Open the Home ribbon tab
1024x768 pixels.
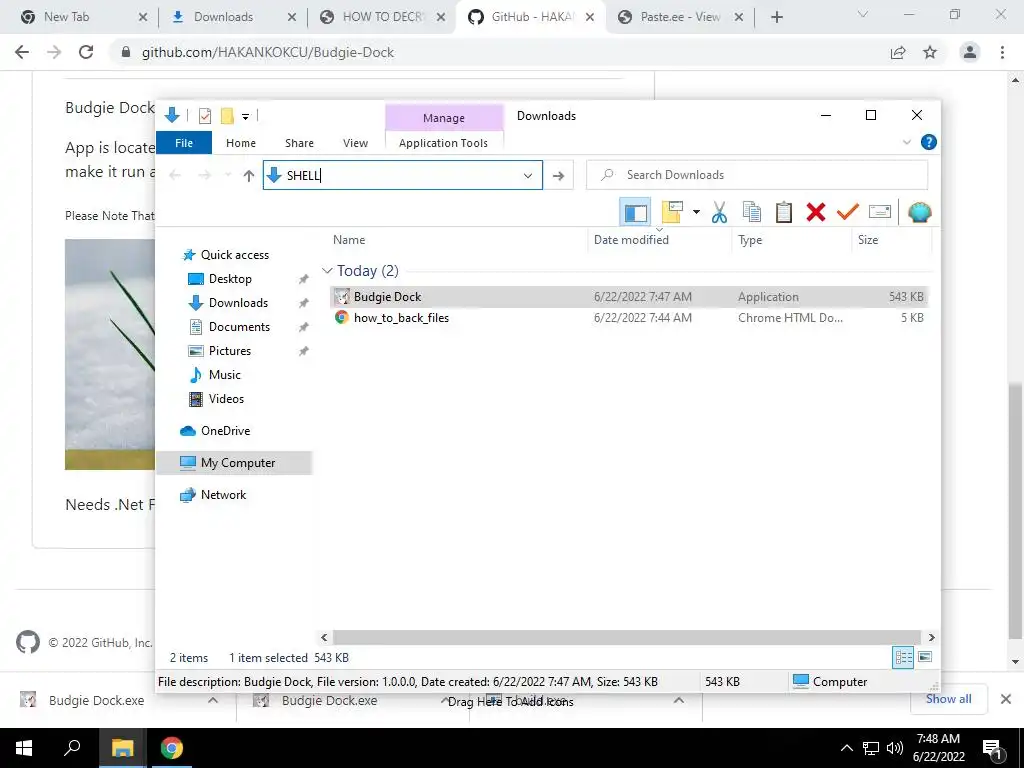click(241, 142)
